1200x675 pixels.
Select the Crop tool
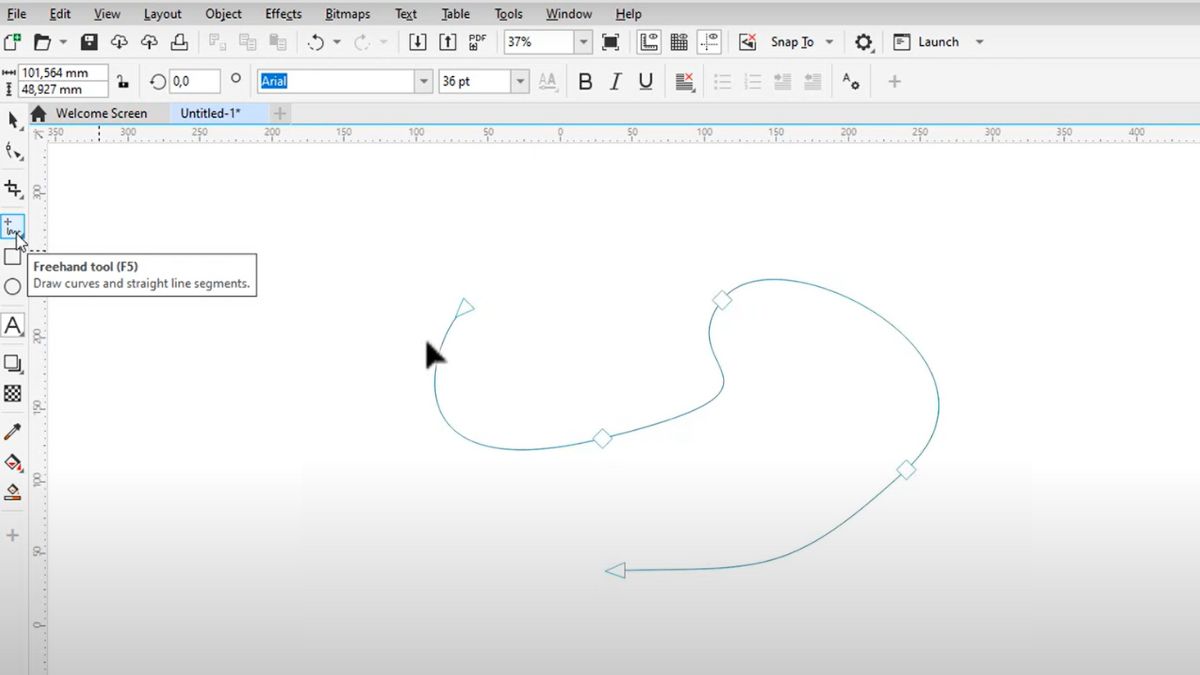click(13, 188)
